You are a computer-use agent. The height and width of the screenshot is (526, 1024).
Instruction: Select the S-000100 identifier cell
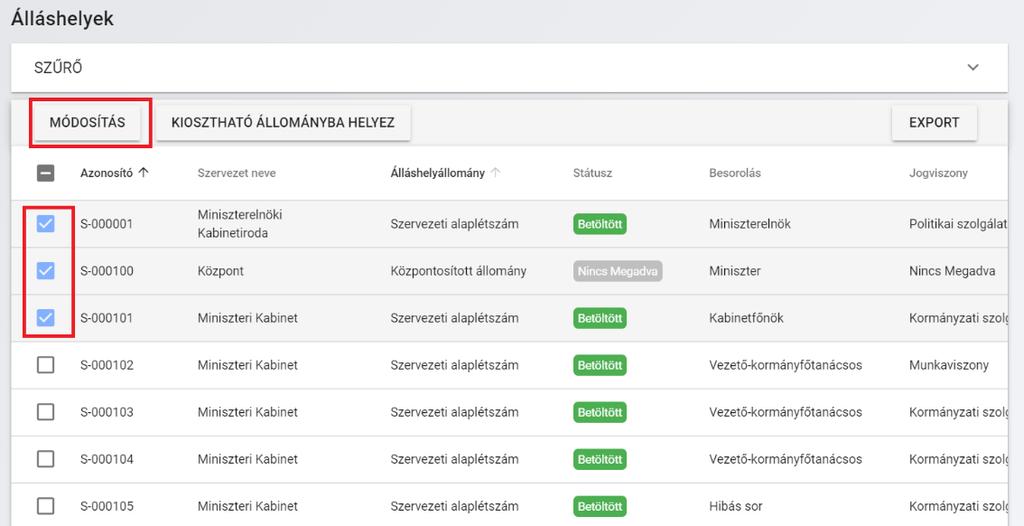[x=107, y=271]
